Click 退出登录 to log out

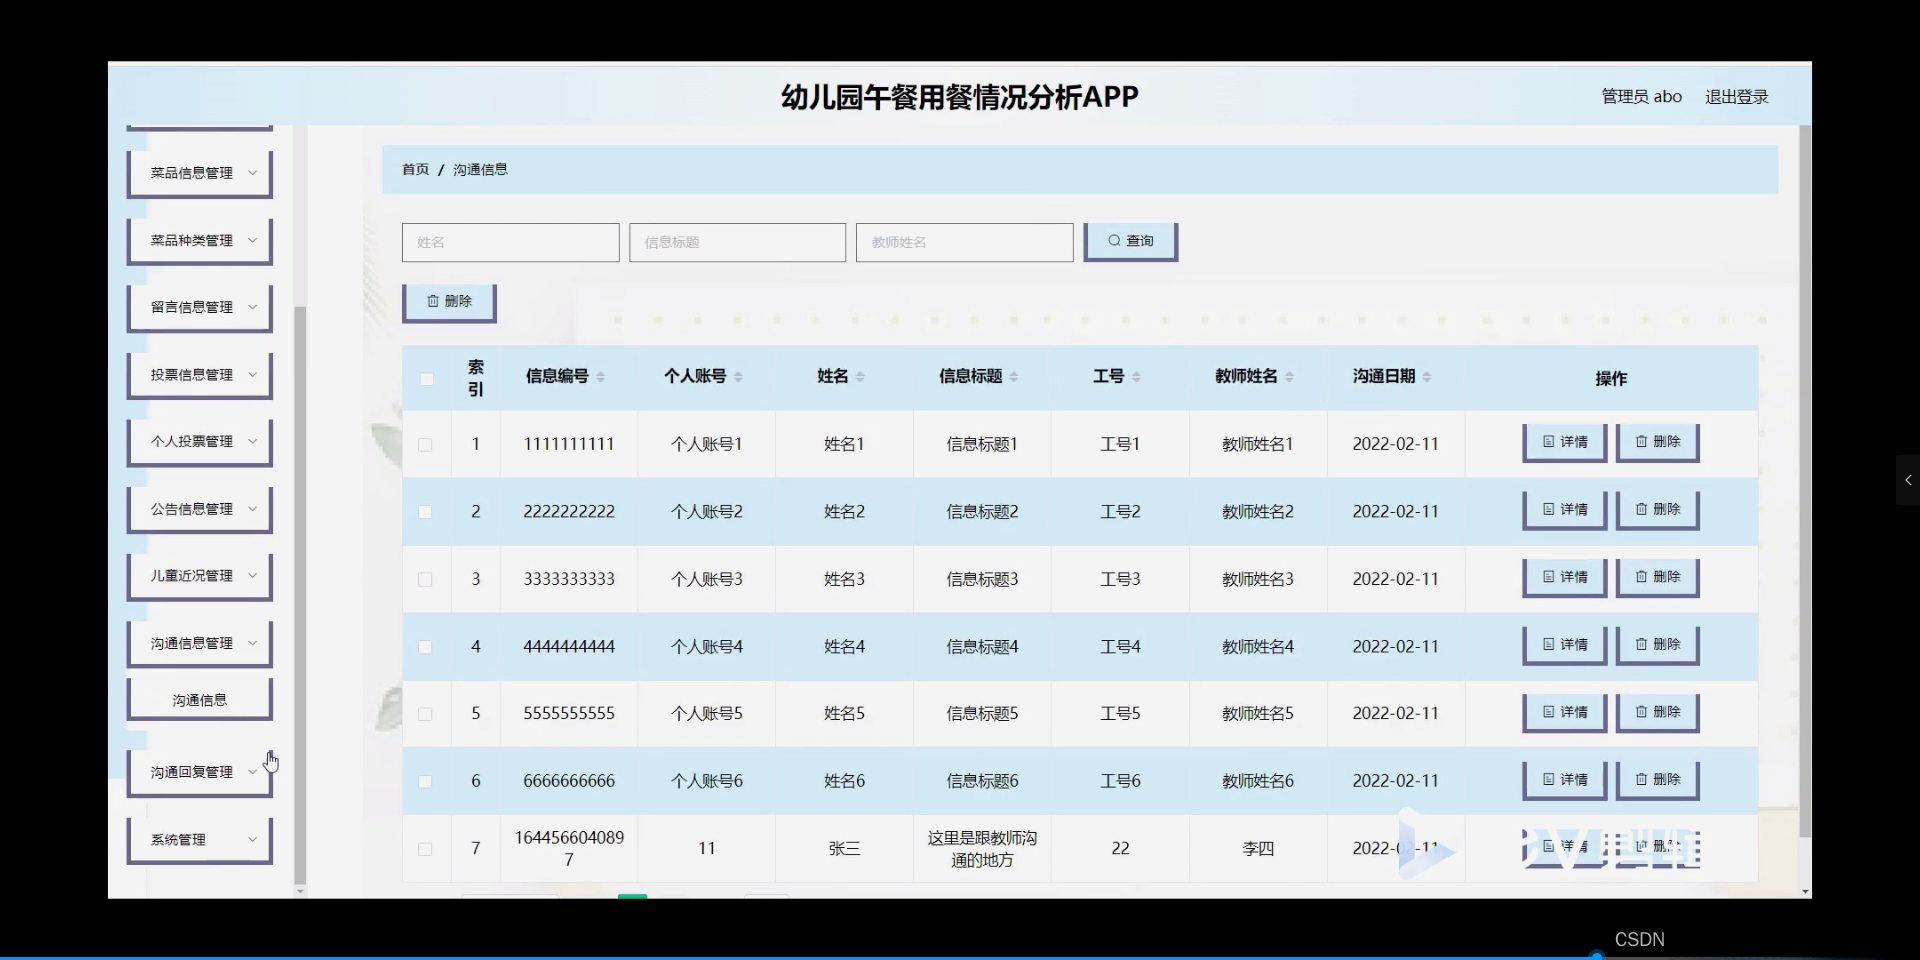pos(1735,96)
